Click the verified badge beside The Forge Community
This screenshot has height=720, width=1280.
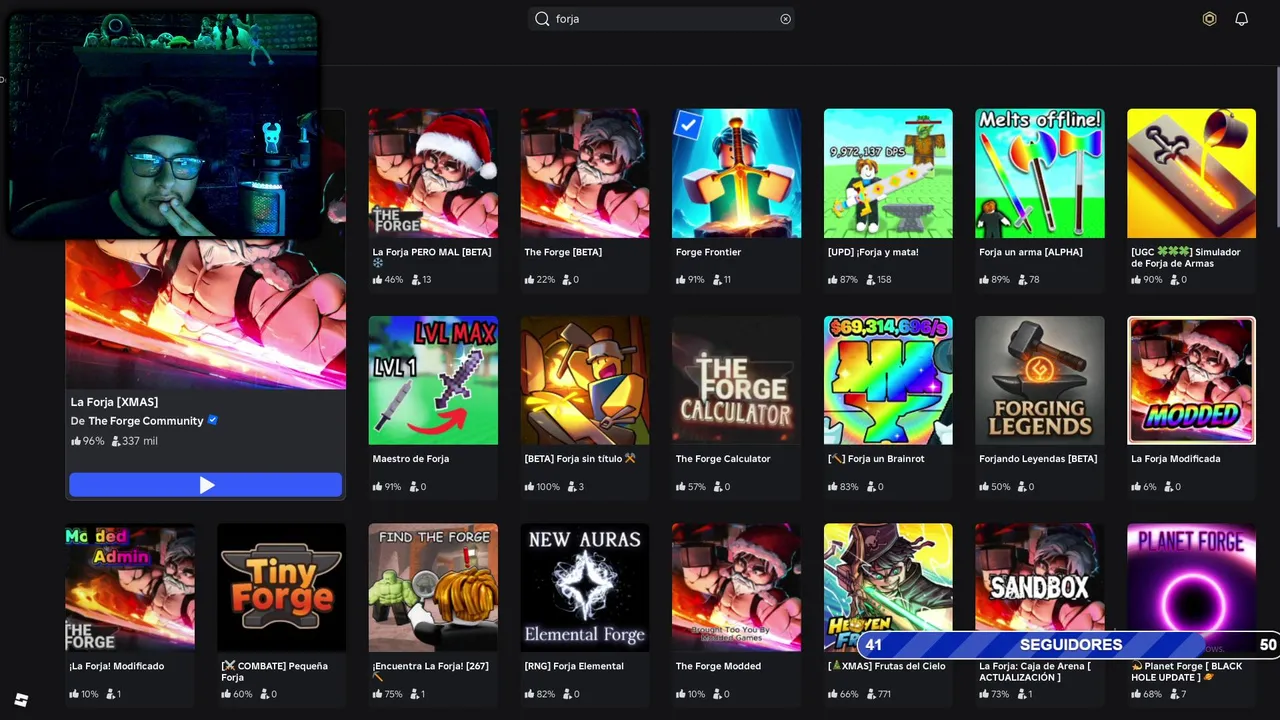(x=212, y=420)
